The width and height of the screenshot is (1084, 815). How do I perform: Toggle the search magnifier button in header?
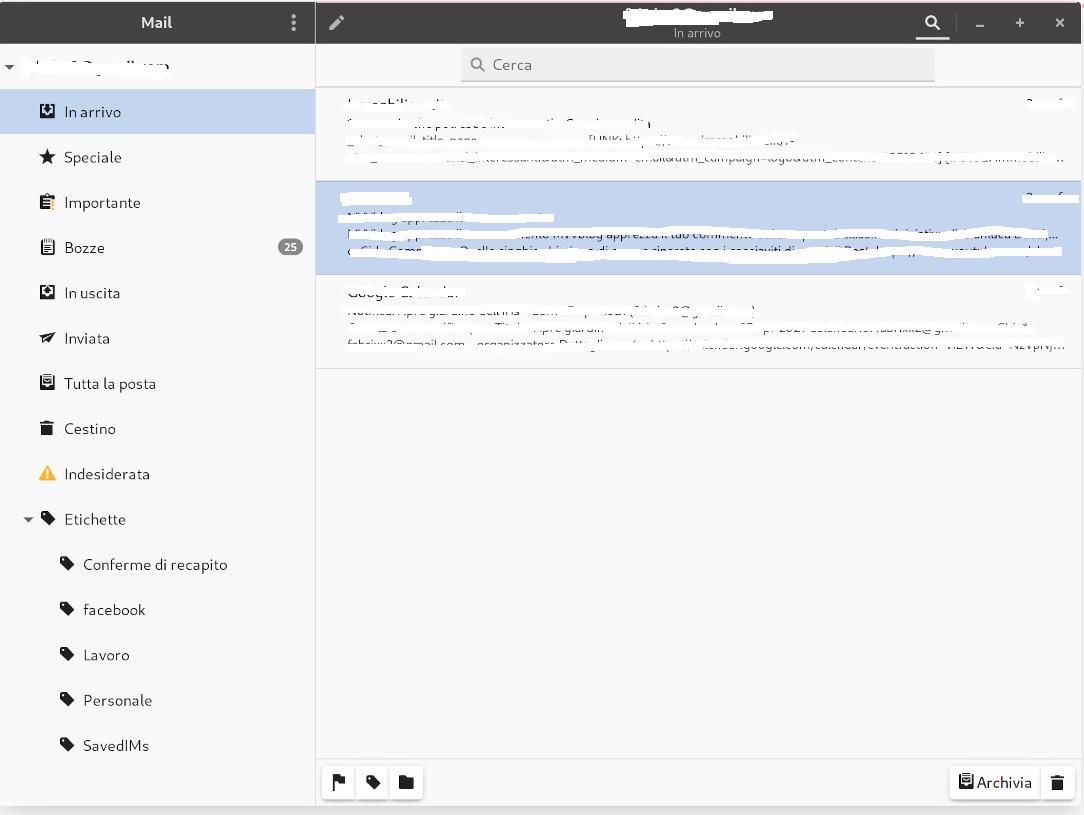tap(932, 23)
